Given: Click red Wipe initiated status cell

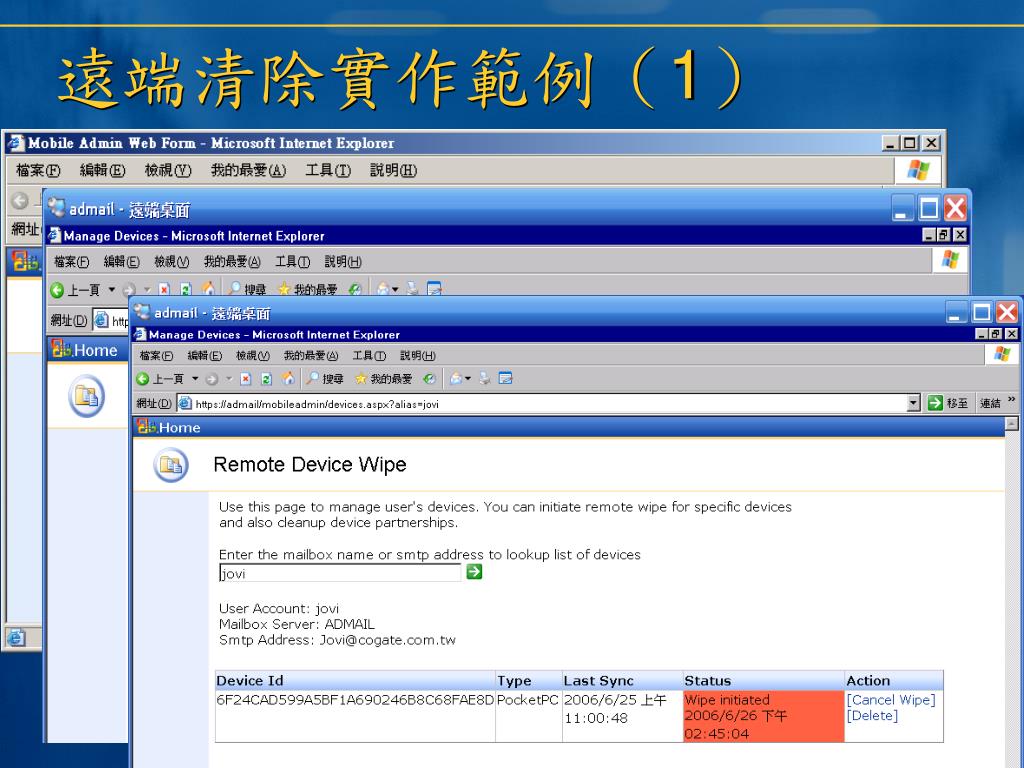Looking at the screenshot, I should click(x=763, y=716).
